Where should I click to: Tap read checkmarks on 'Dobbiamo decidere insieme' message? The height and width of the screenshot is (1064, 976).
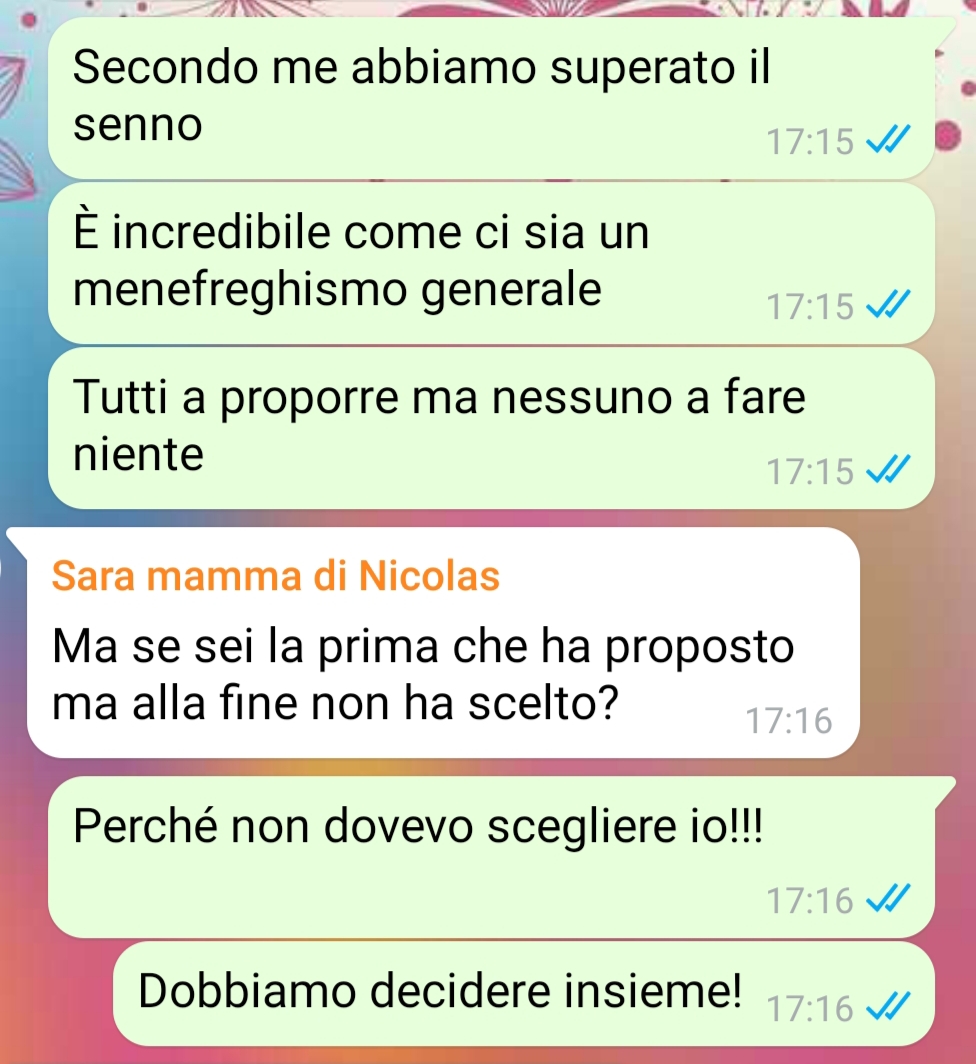[x=888, y=1007]
